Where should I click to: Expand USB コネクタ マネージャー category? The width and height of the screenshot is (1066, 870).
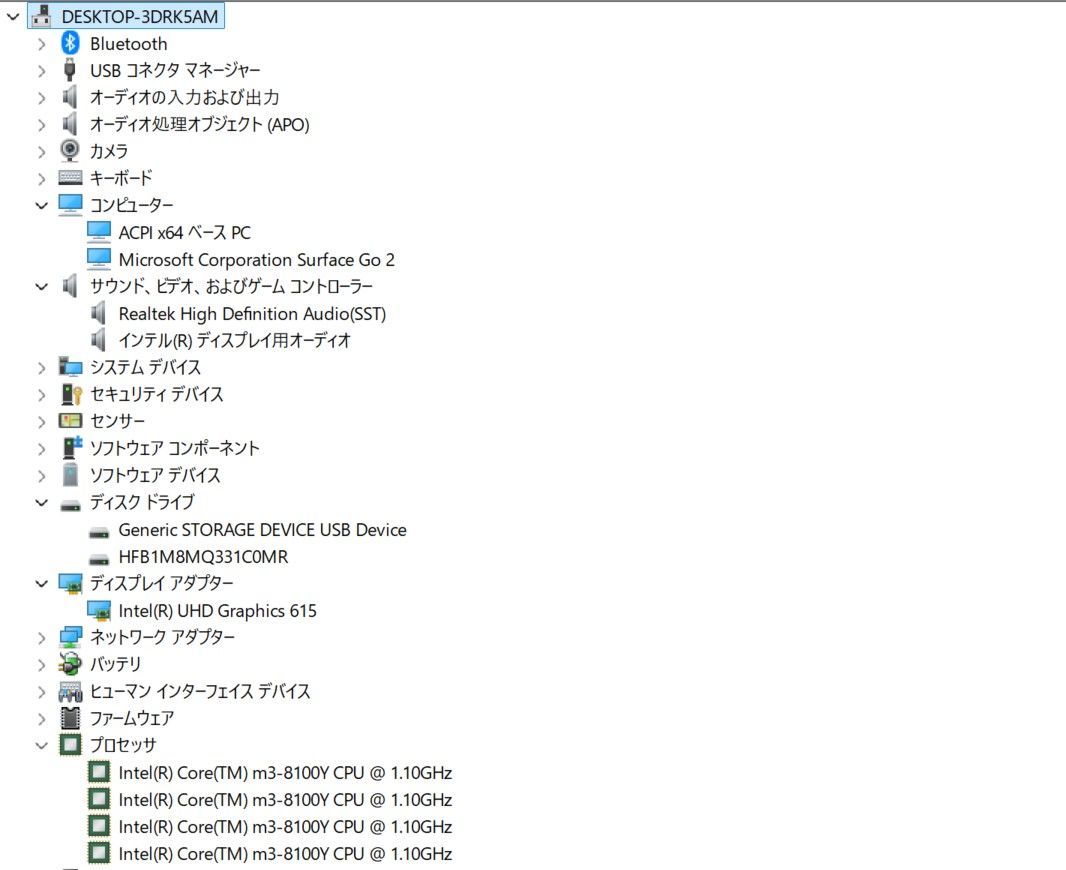coord(41,71)
